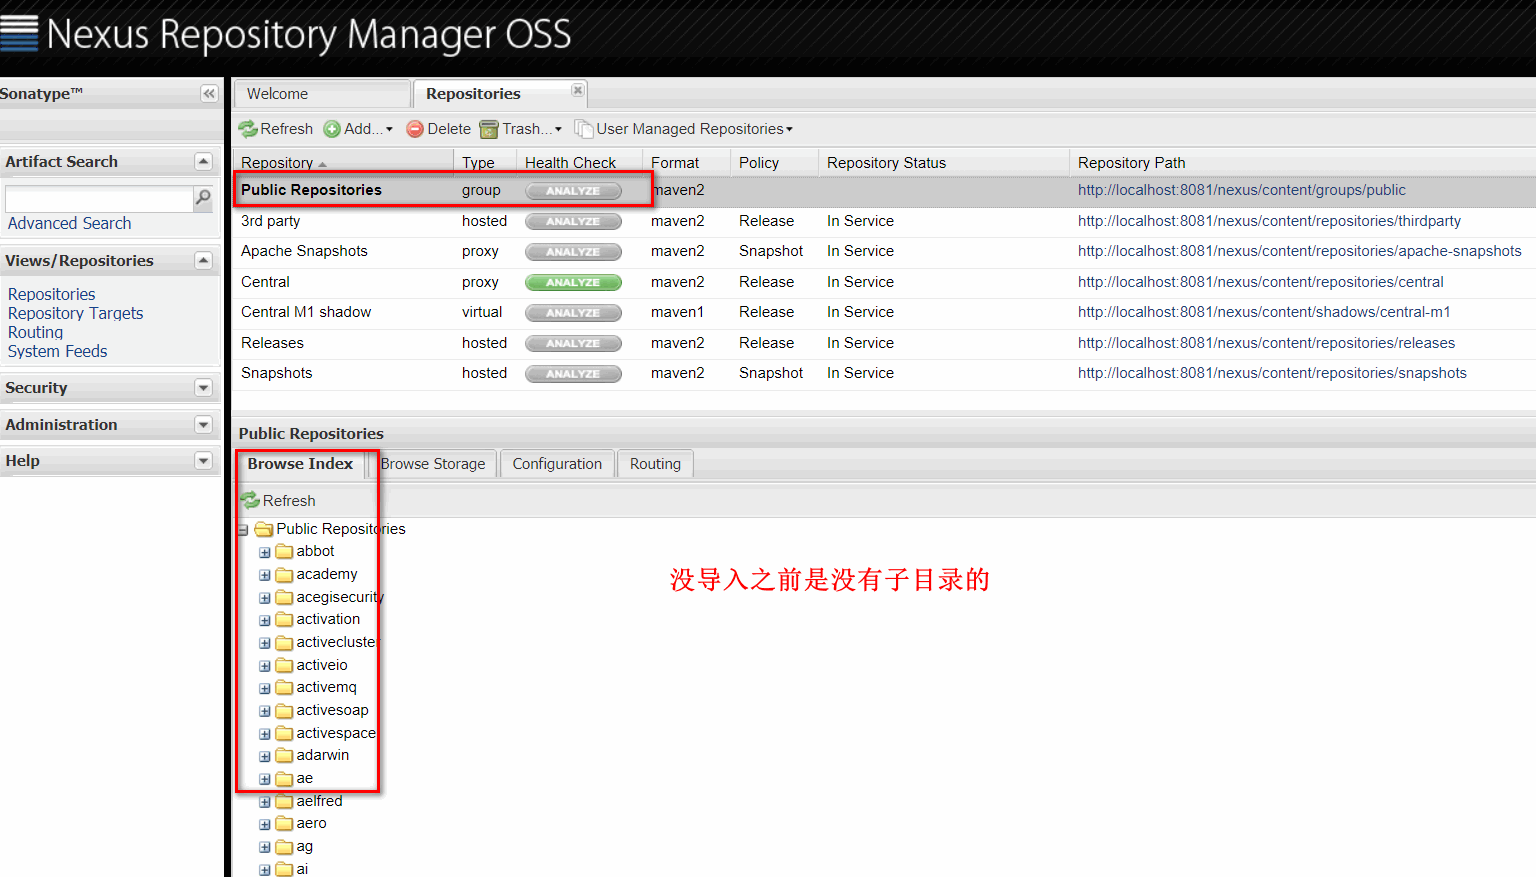Open the apache-snapshots repository path link
The image size is (1536, 877).
1299,251
